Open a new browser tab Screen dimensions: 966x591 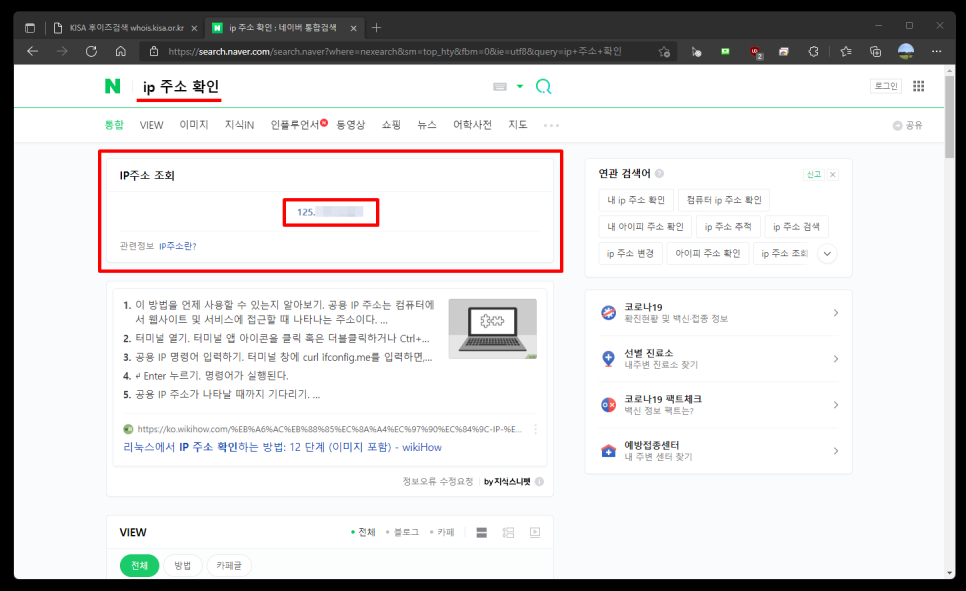click(x=376, y=28)
